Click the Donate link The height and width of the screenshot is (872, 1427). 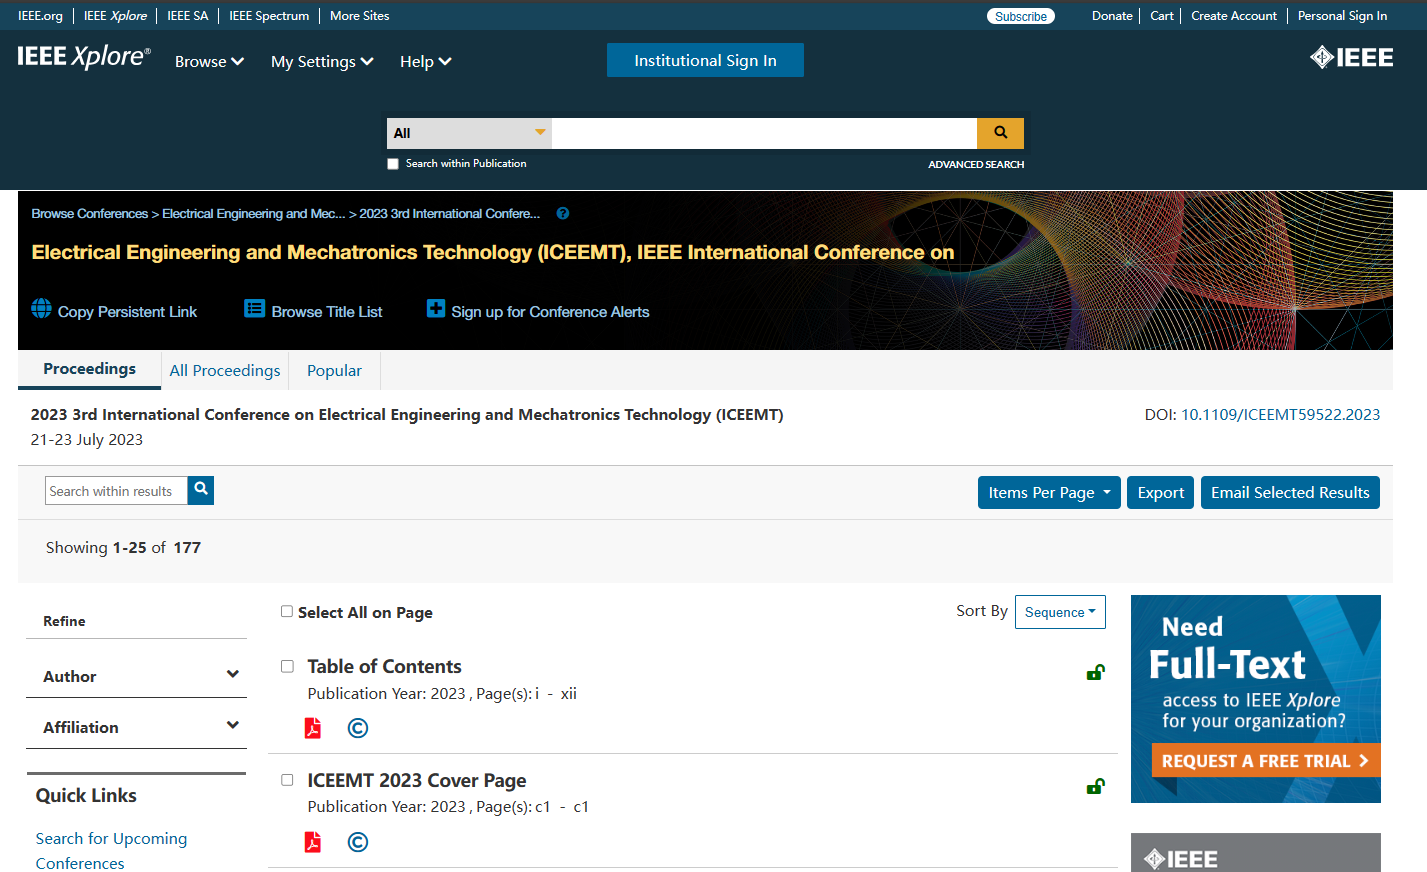(1112, 16)
